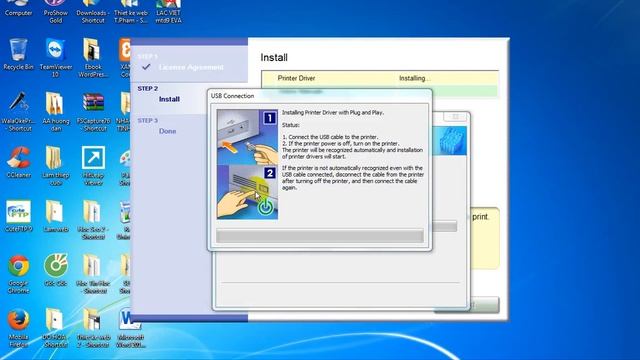This screenshot has height=360, width=640.
Task: Open the Hoc Seo folder shortcut
Action: [93, 219]
